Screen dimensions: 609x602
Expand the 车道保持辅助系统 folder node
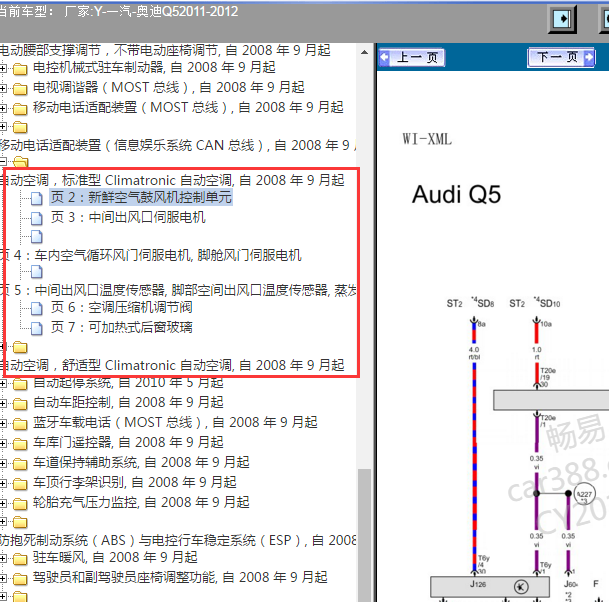[3, 463]
